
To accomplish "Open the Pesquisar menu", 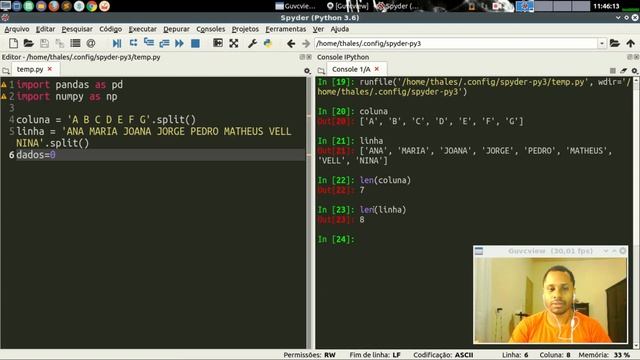I will coord(77,29).
